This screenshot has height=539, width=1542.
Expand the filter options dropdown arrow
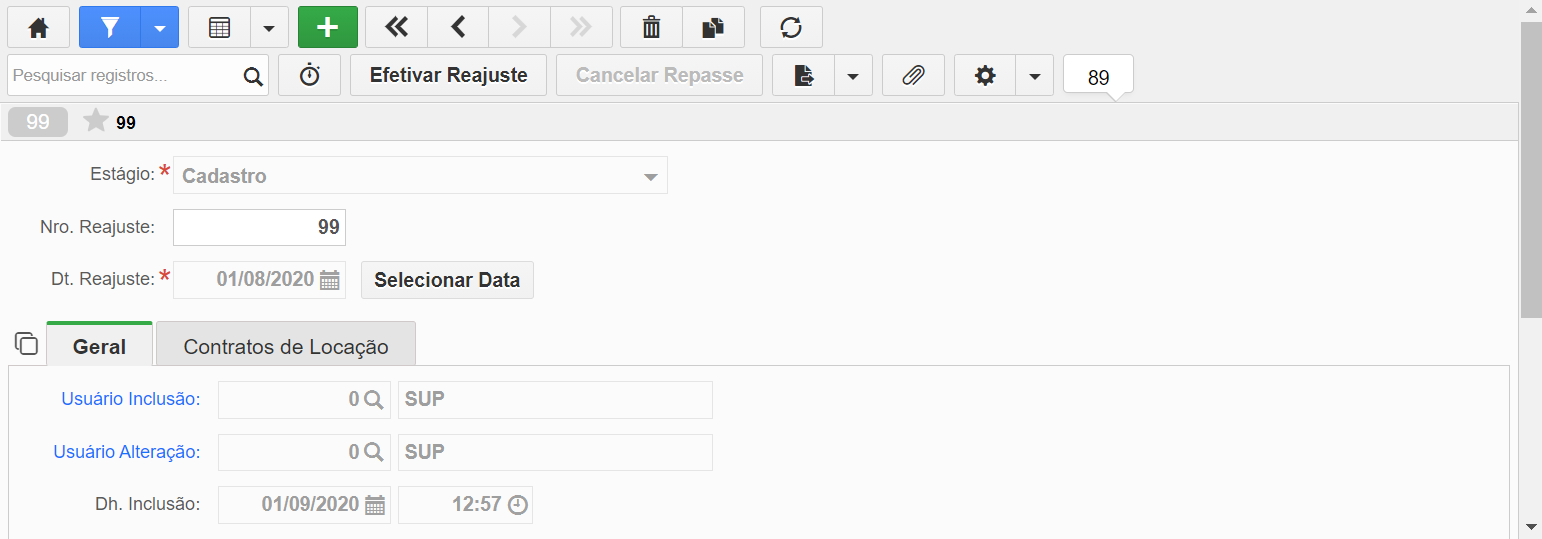pyautogui.click(x=160, y=27)
